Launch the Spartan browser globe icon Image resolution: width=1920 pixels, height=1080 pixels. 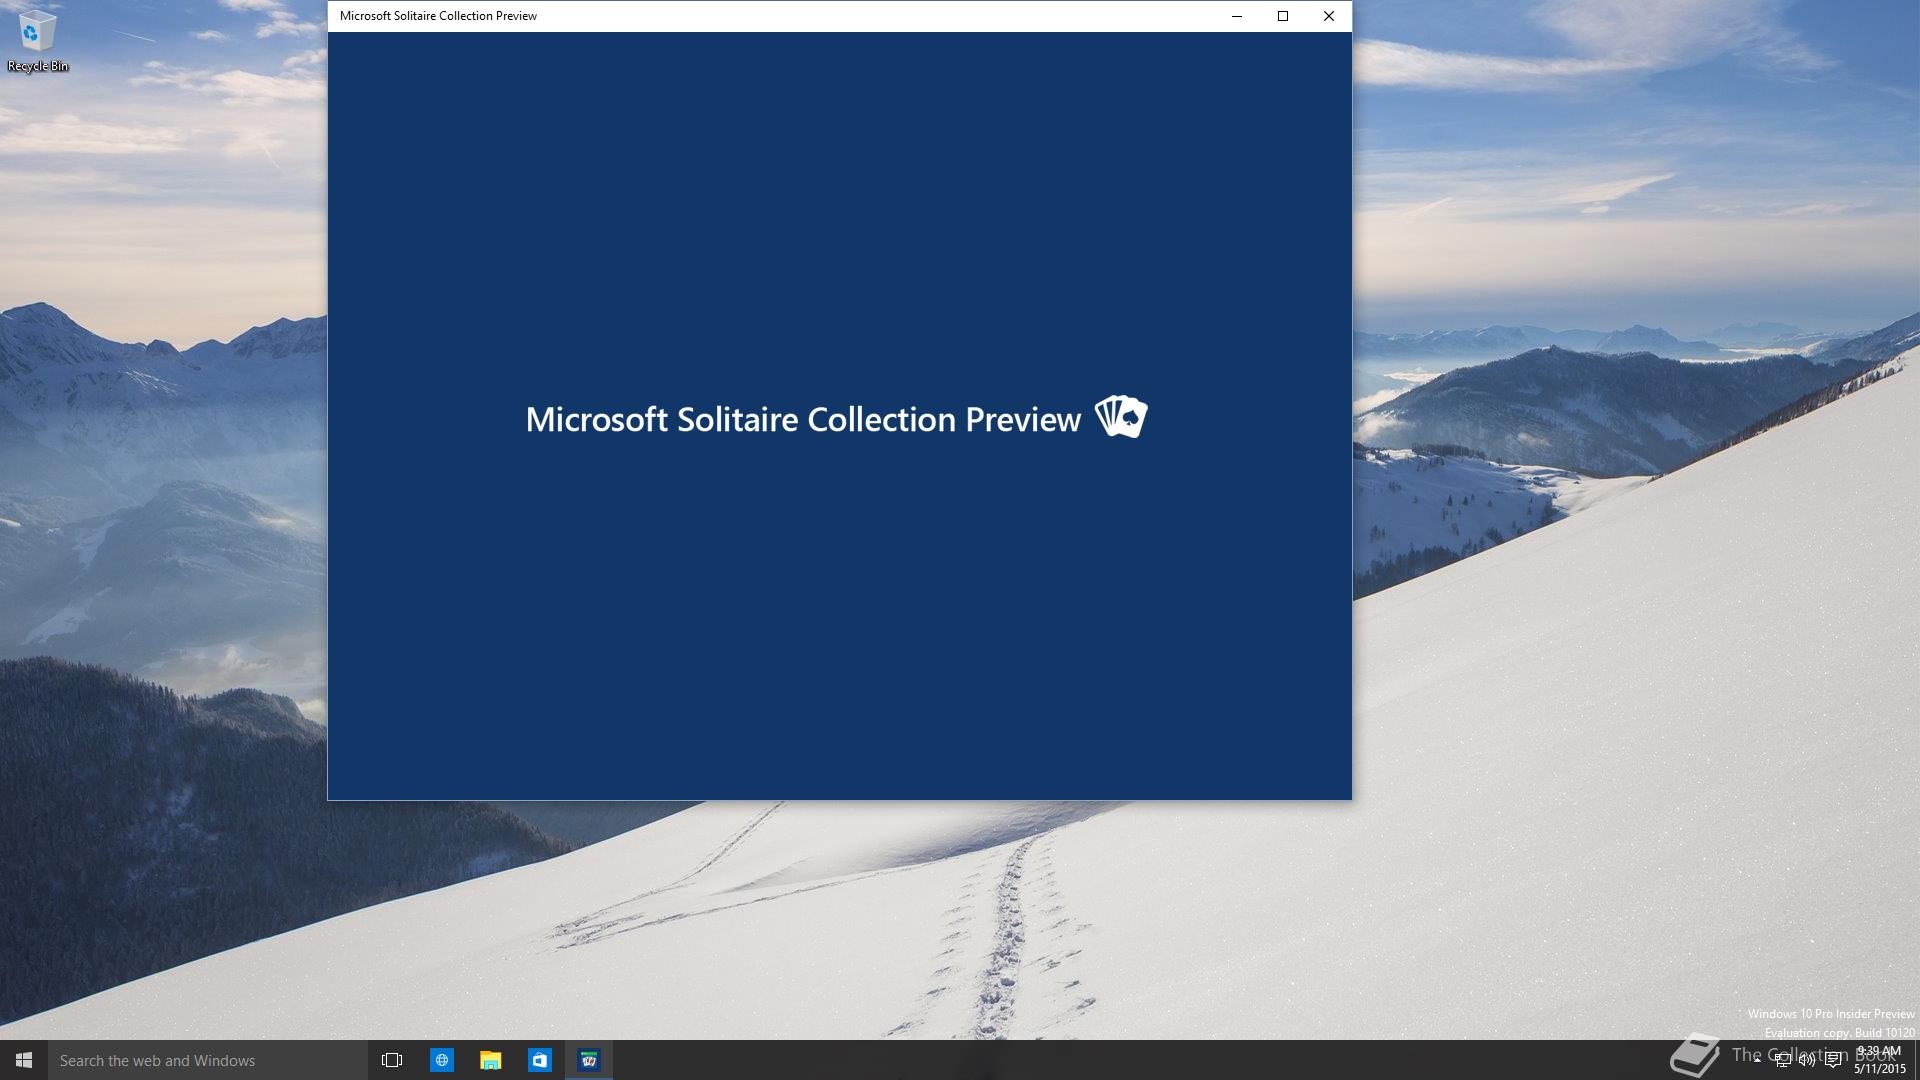coord(441,1060)
